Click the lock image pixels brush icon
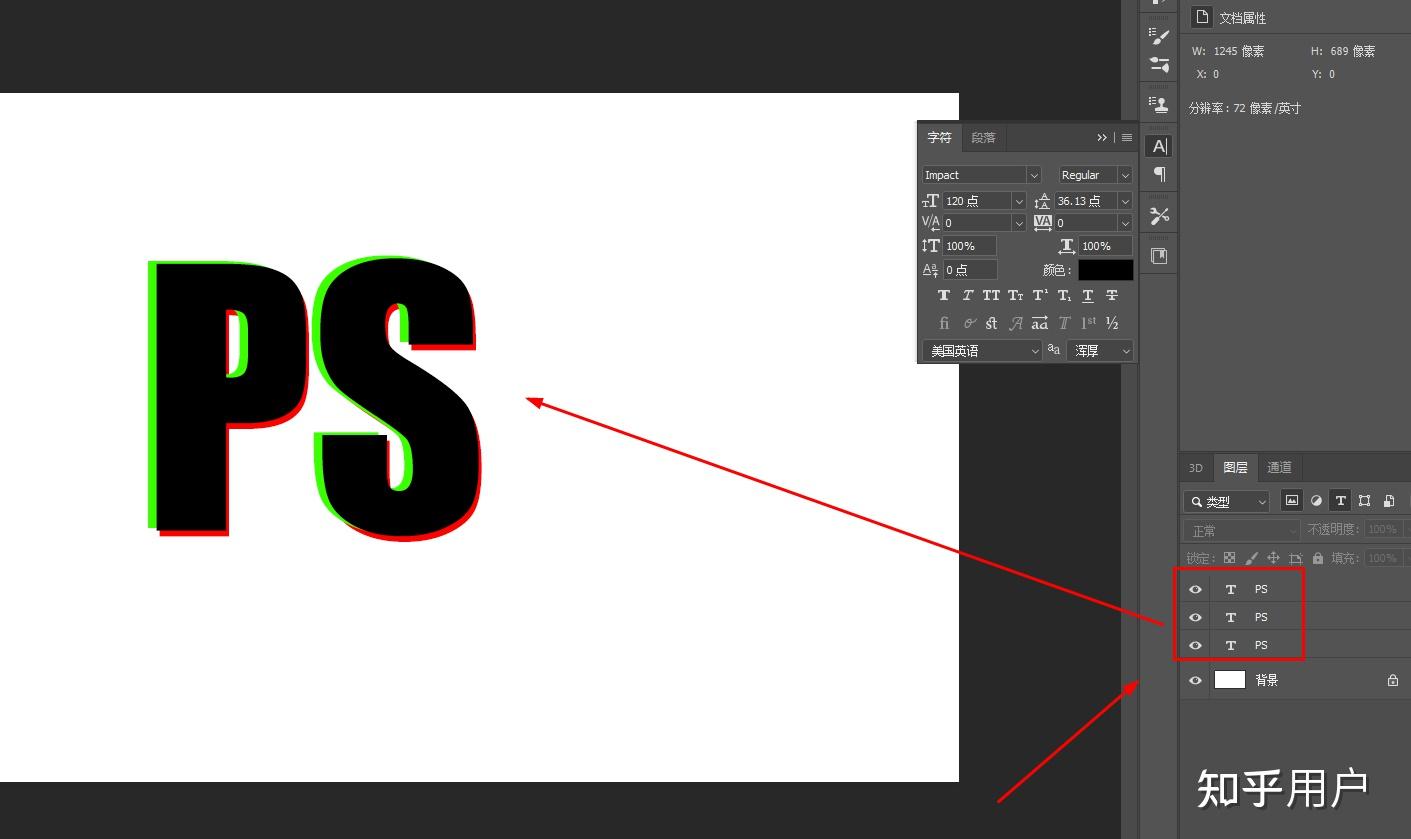The height and width of the screenshot is (839, 1411). click(1251, 558)
